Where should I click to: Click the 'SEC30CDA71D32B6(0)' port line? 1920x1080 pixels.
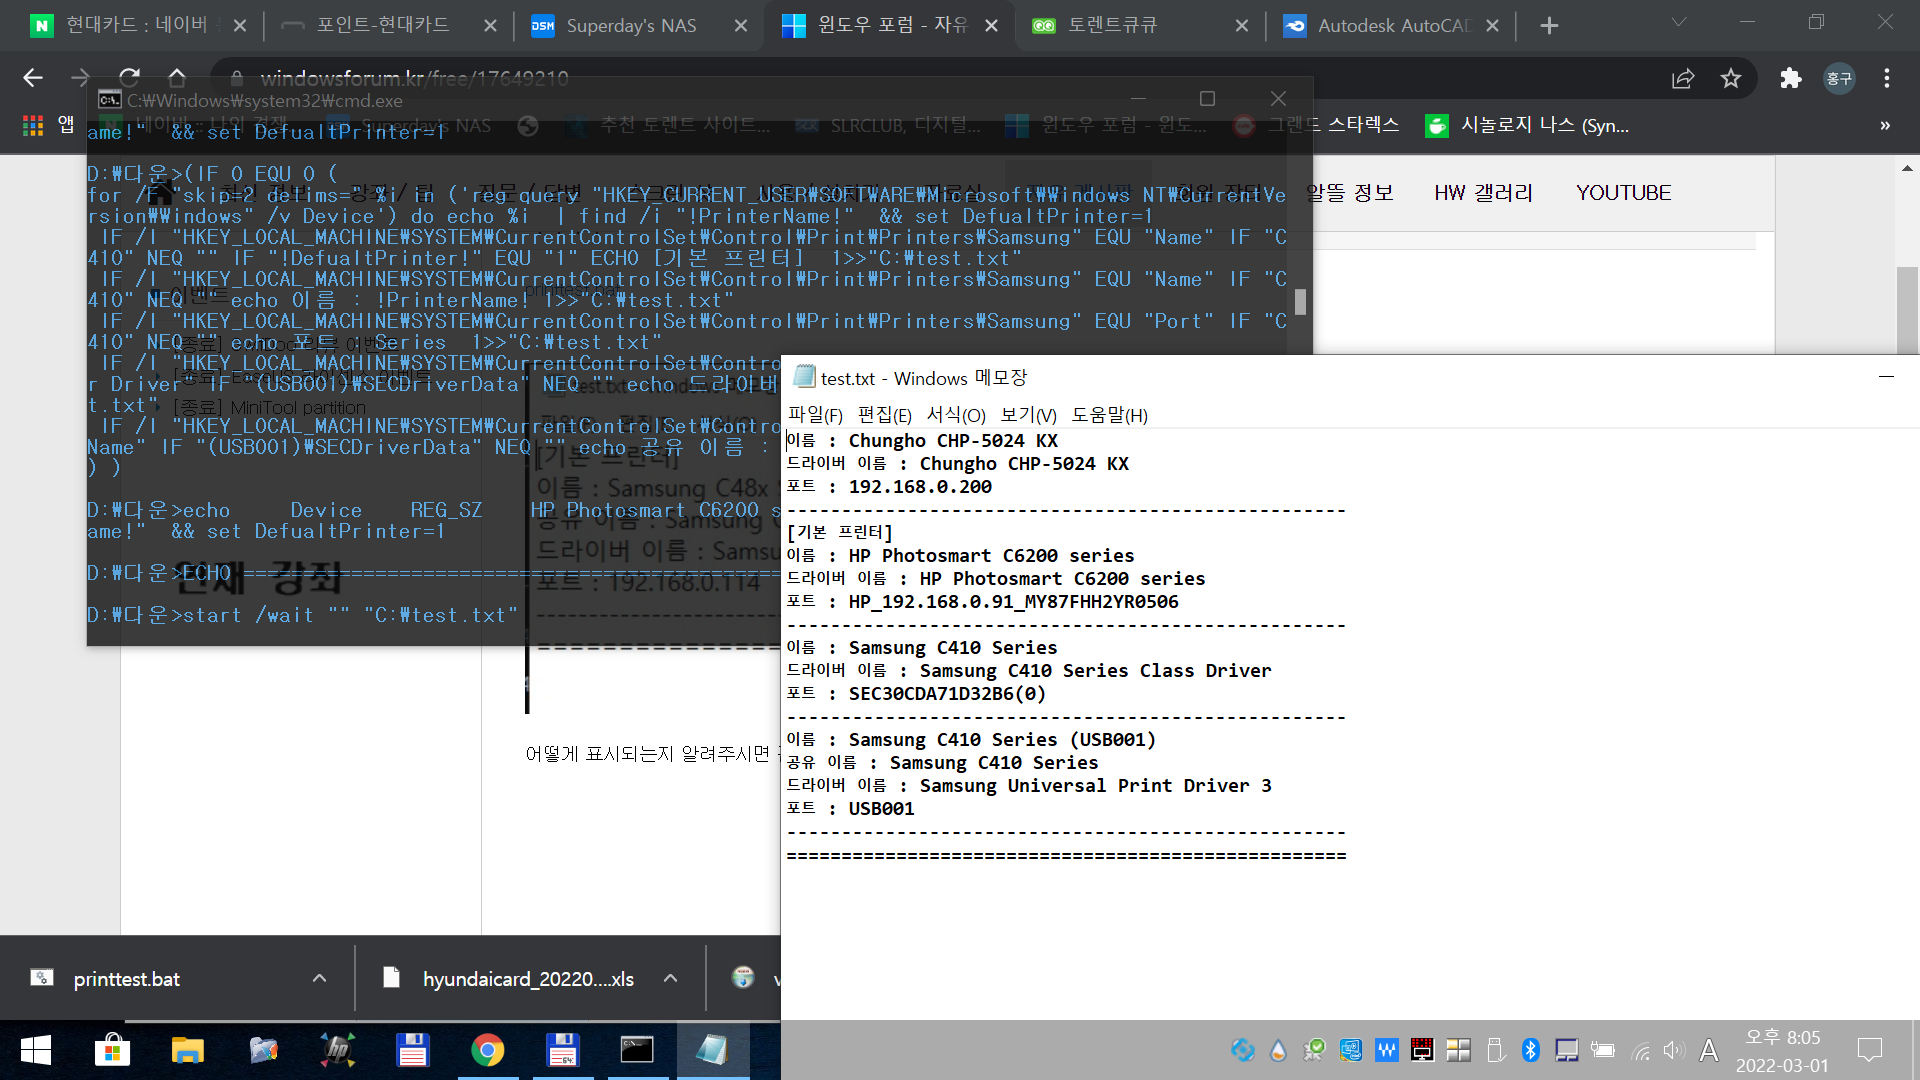(x=916, y=694)
